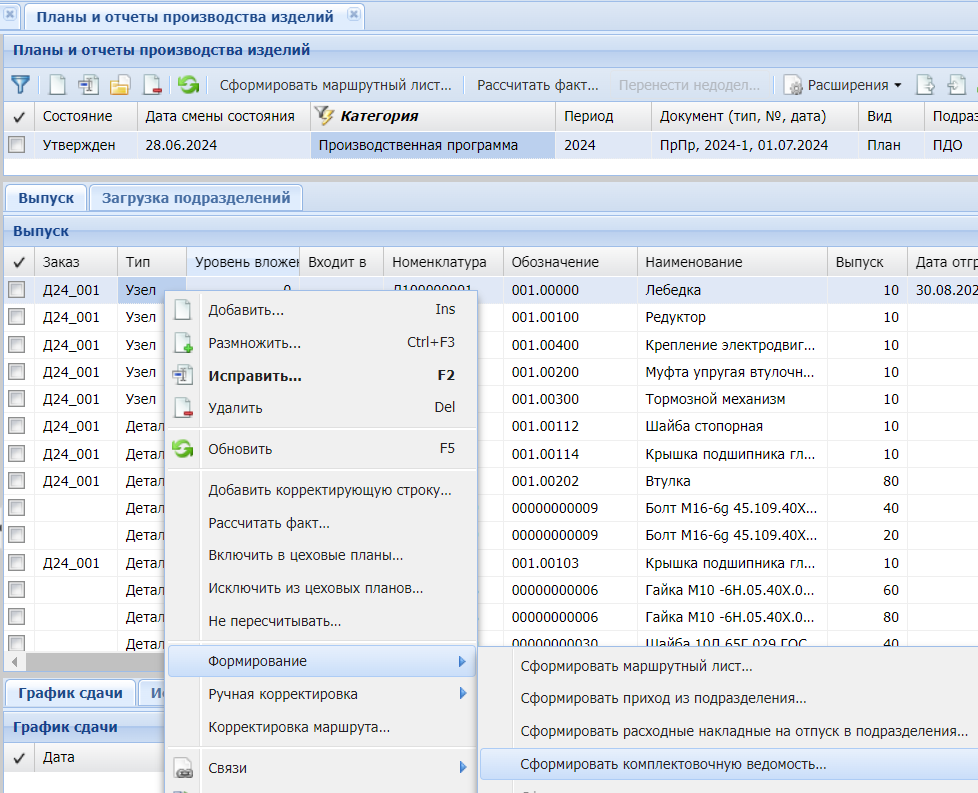This screenshot has height=793, width=978.
Task: Click the filter funnel icon in toolbar
Action: pyautogui.click(x=20, y=85)
